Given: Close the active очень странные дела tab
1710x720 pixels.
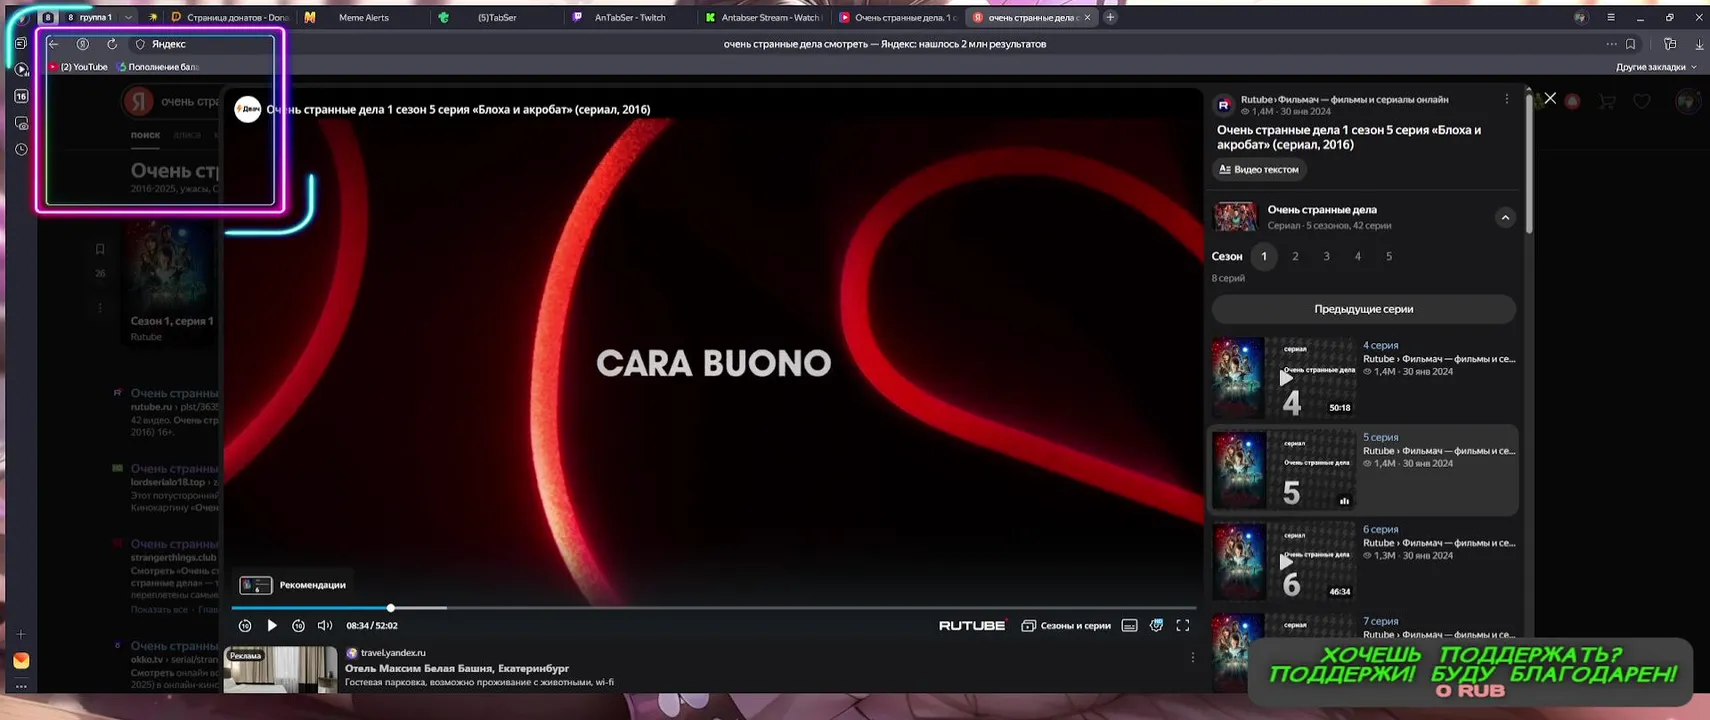Looking at the screenshot, I should (1088, 17).
